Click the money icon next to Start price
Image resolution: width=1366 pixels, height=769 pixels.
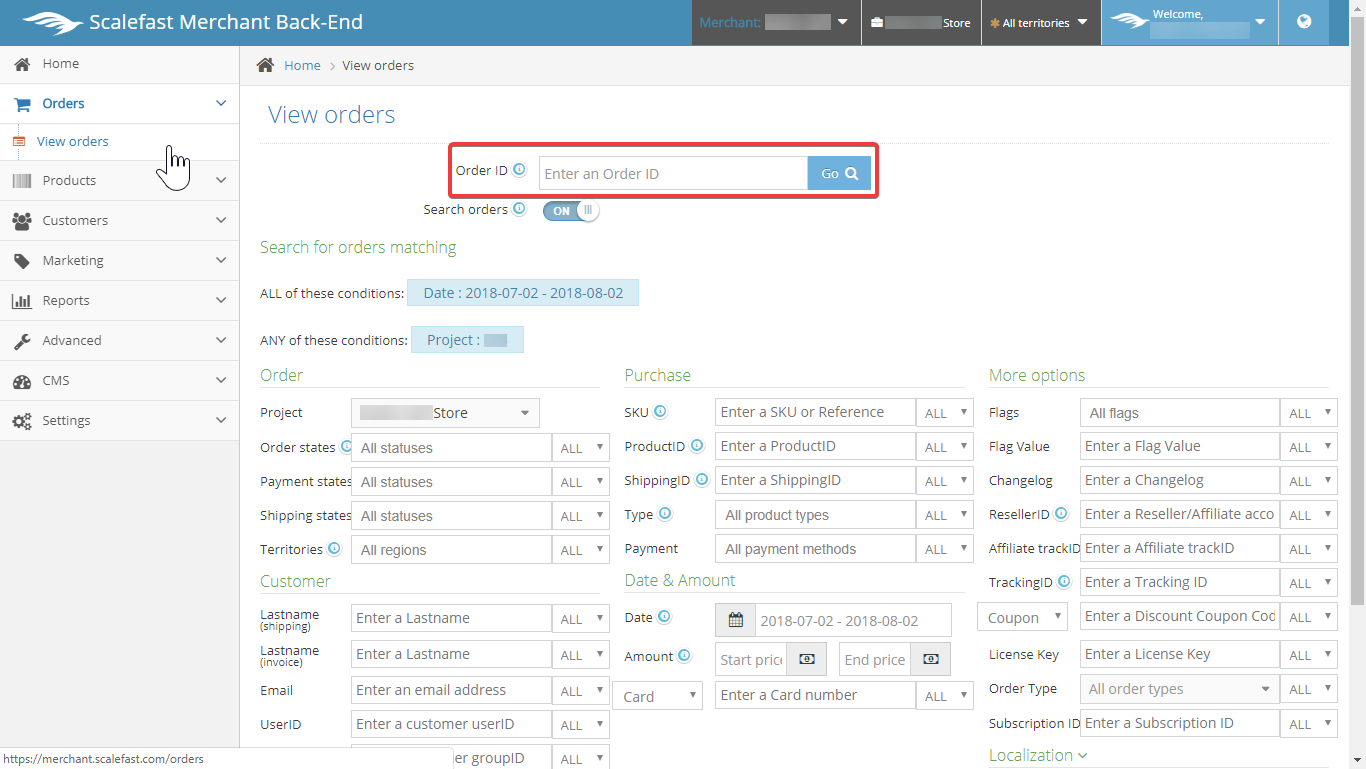(807, 659)
